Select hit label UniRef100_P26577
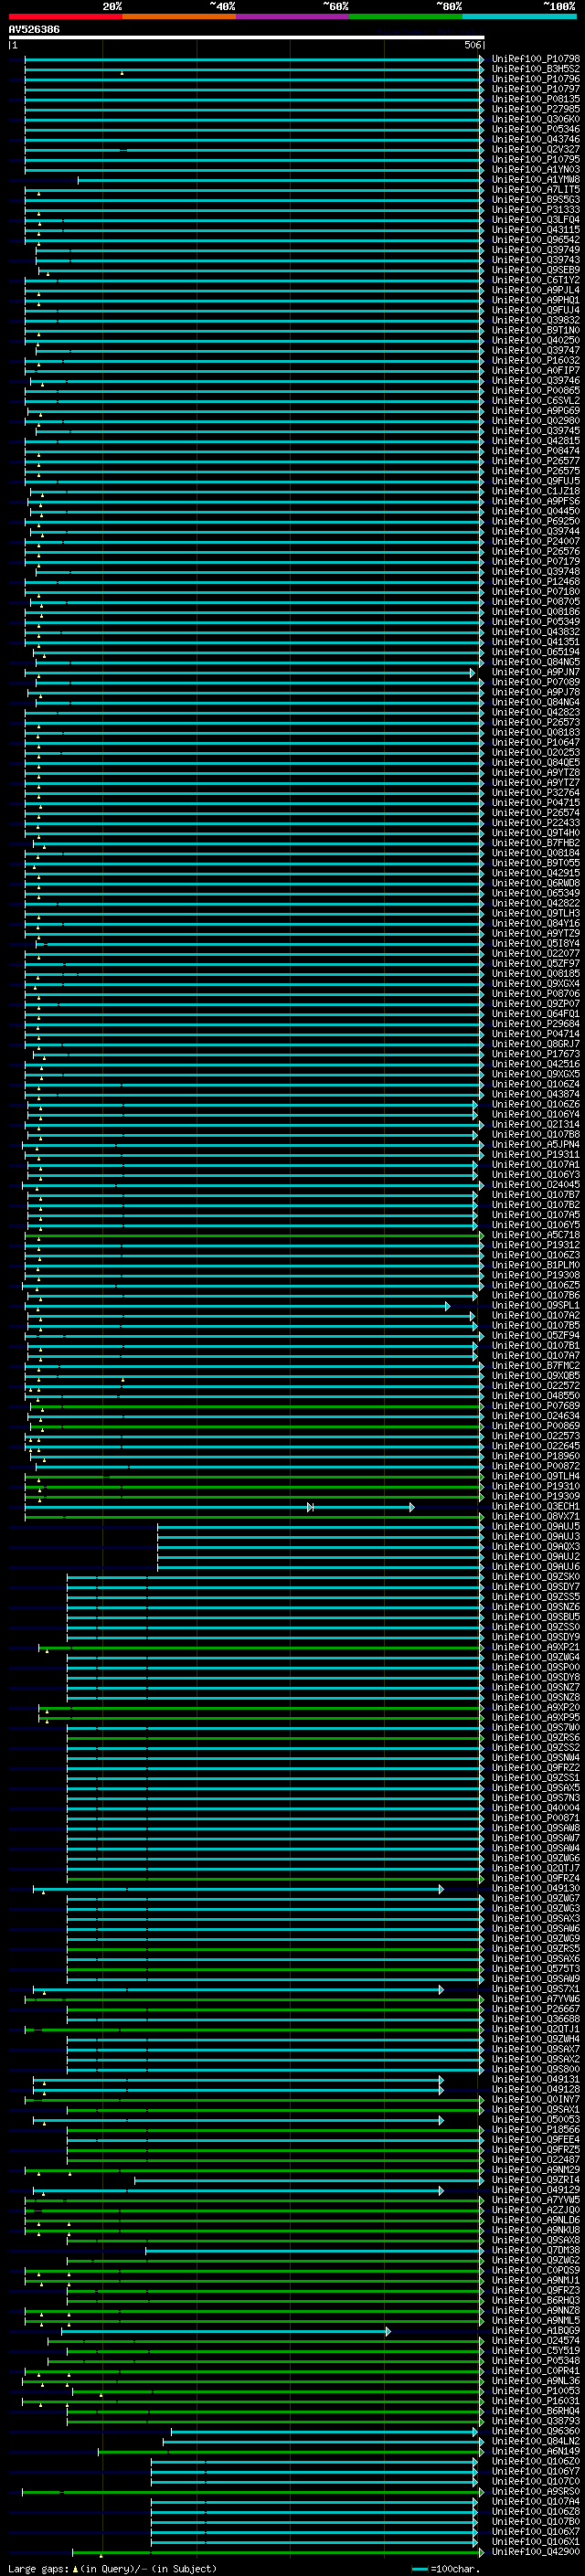Viewport: 585px width, 2576px height. (x=536, y=461)
